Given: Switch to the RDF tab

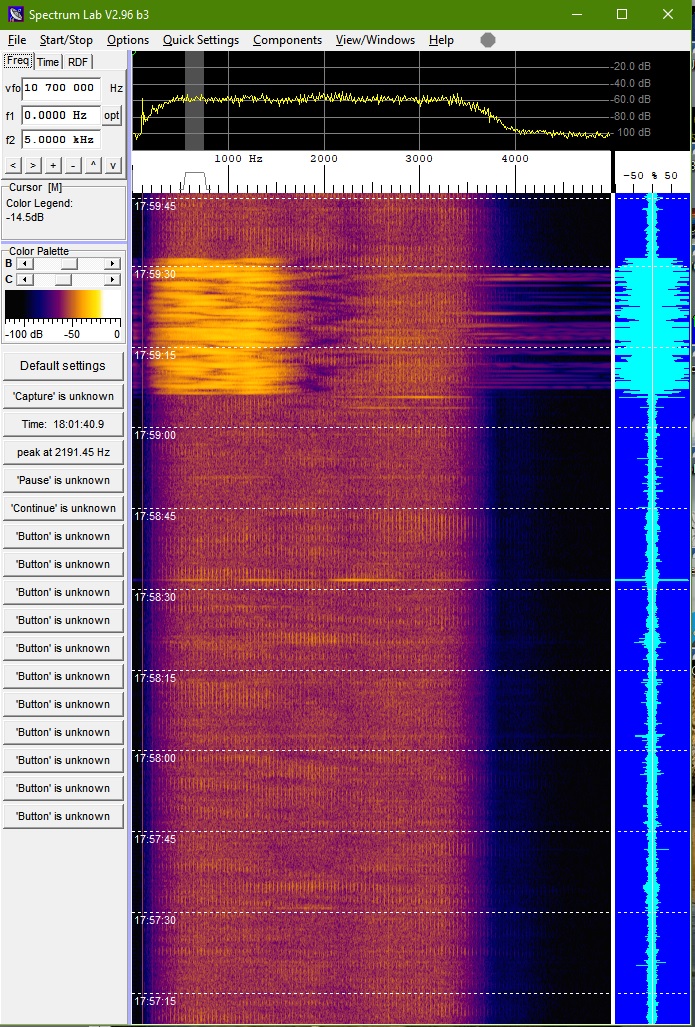Looking at the screenshot, I should pos(78,62).
